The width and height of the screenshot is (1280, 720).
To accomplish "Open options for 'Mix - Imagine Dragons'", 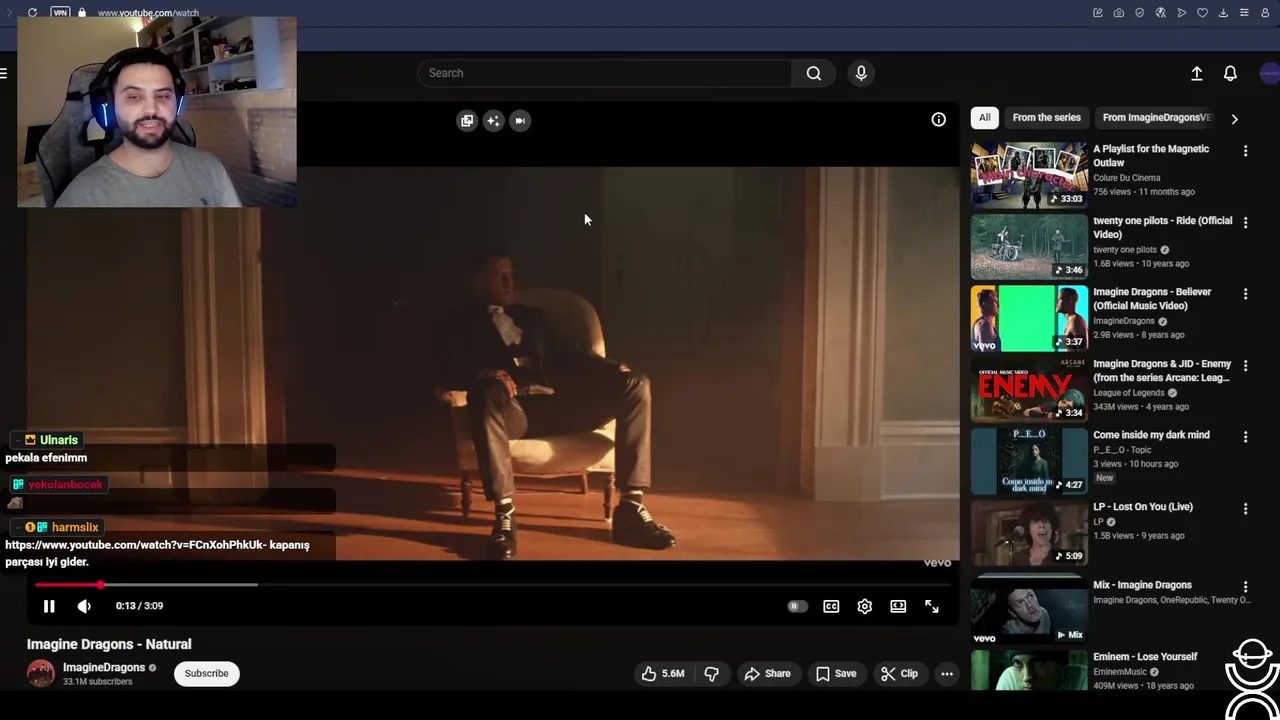I will pyautogui.click(x=1245, y=587).
